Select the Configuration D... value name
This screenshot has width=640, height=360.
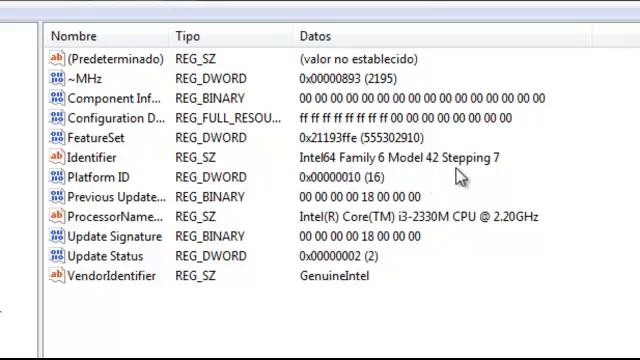(116, 118)
